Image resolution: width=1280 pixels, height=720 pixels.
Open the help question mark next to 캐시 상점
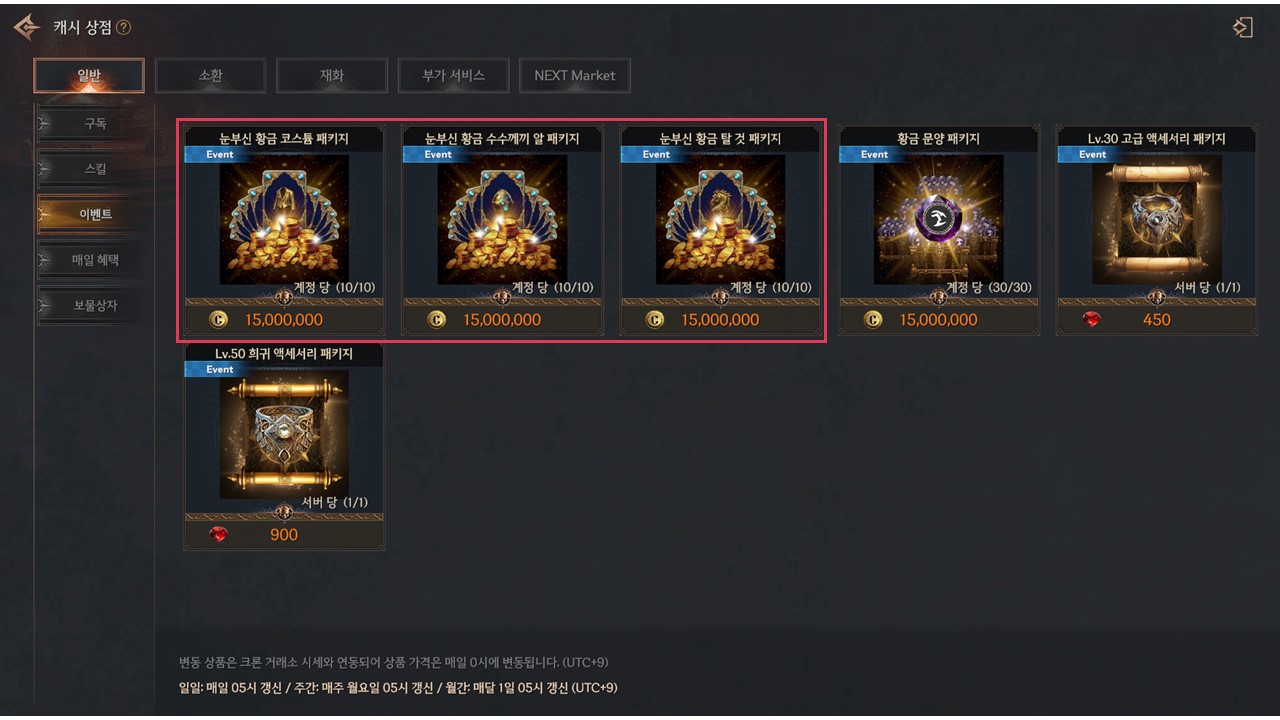[x=124, y=28]
